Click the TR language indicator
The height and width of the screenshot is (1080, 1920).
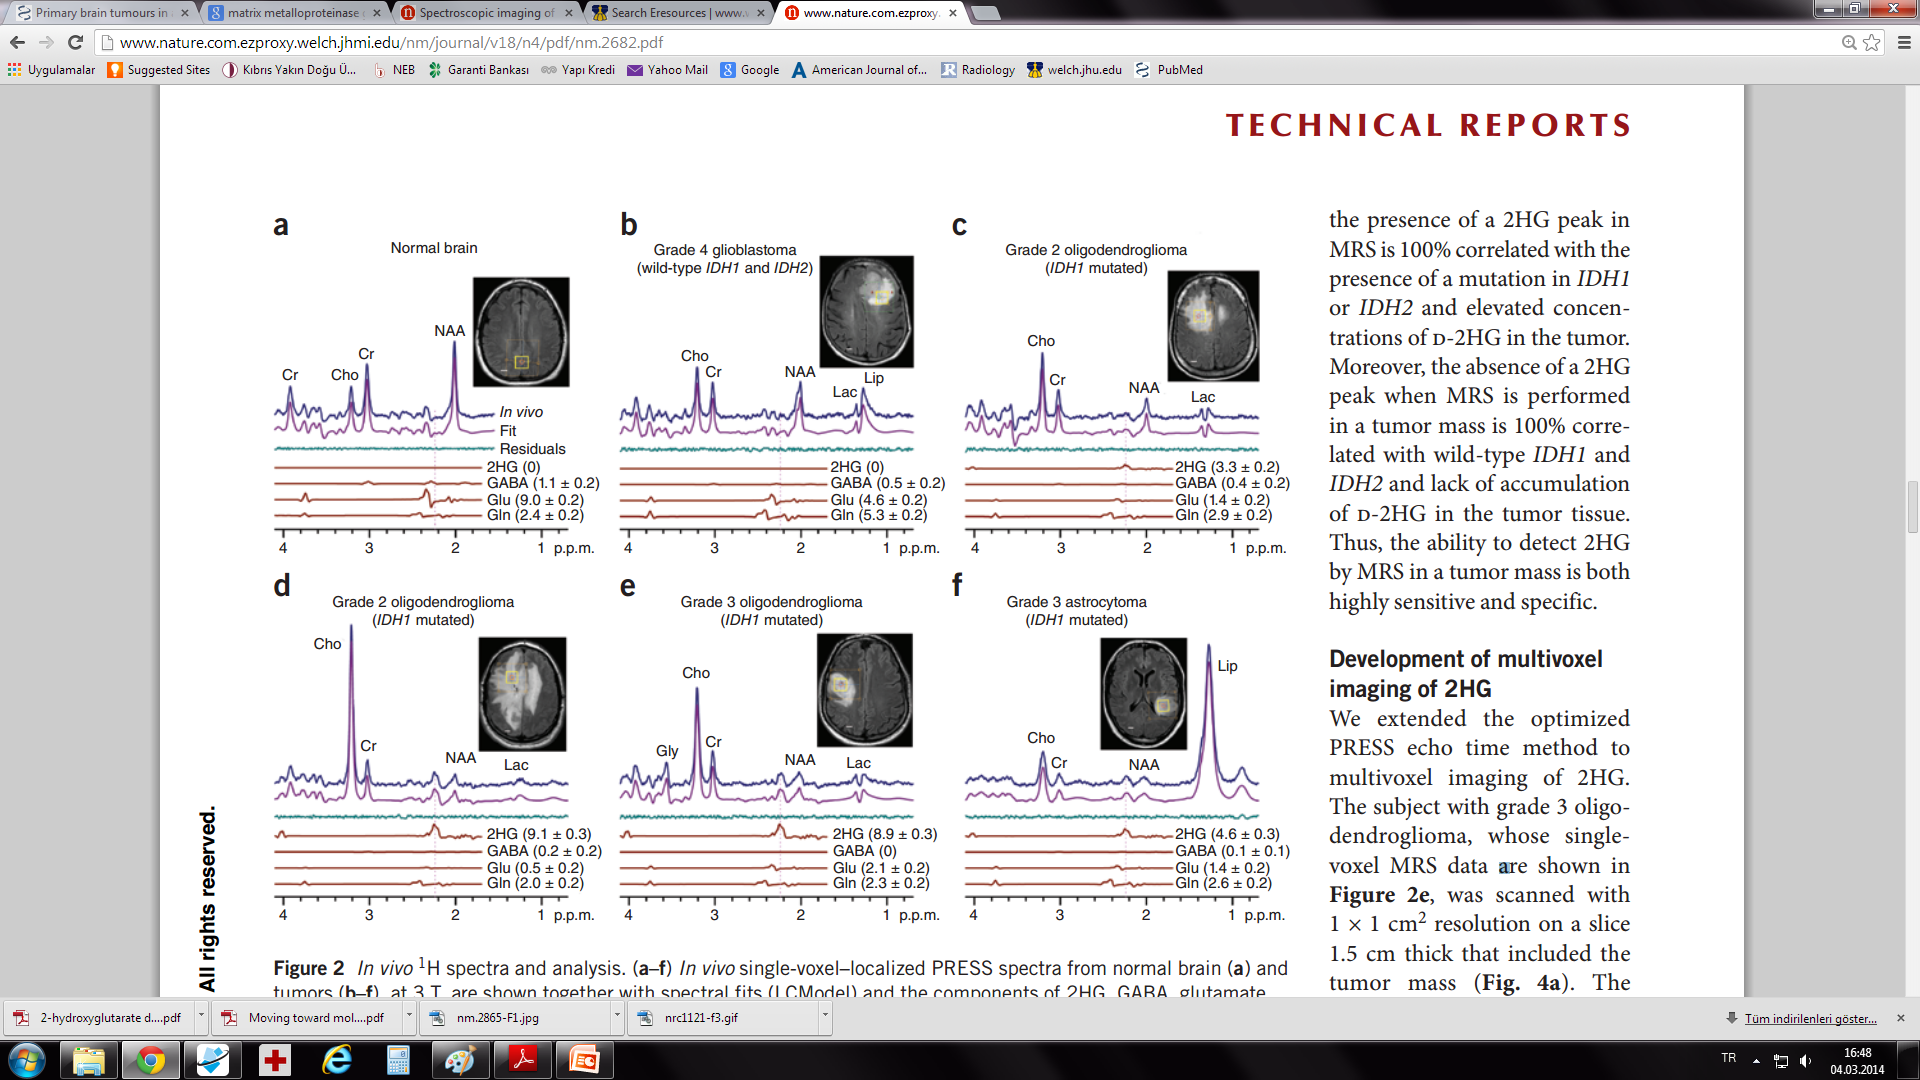[1729, 1058]
